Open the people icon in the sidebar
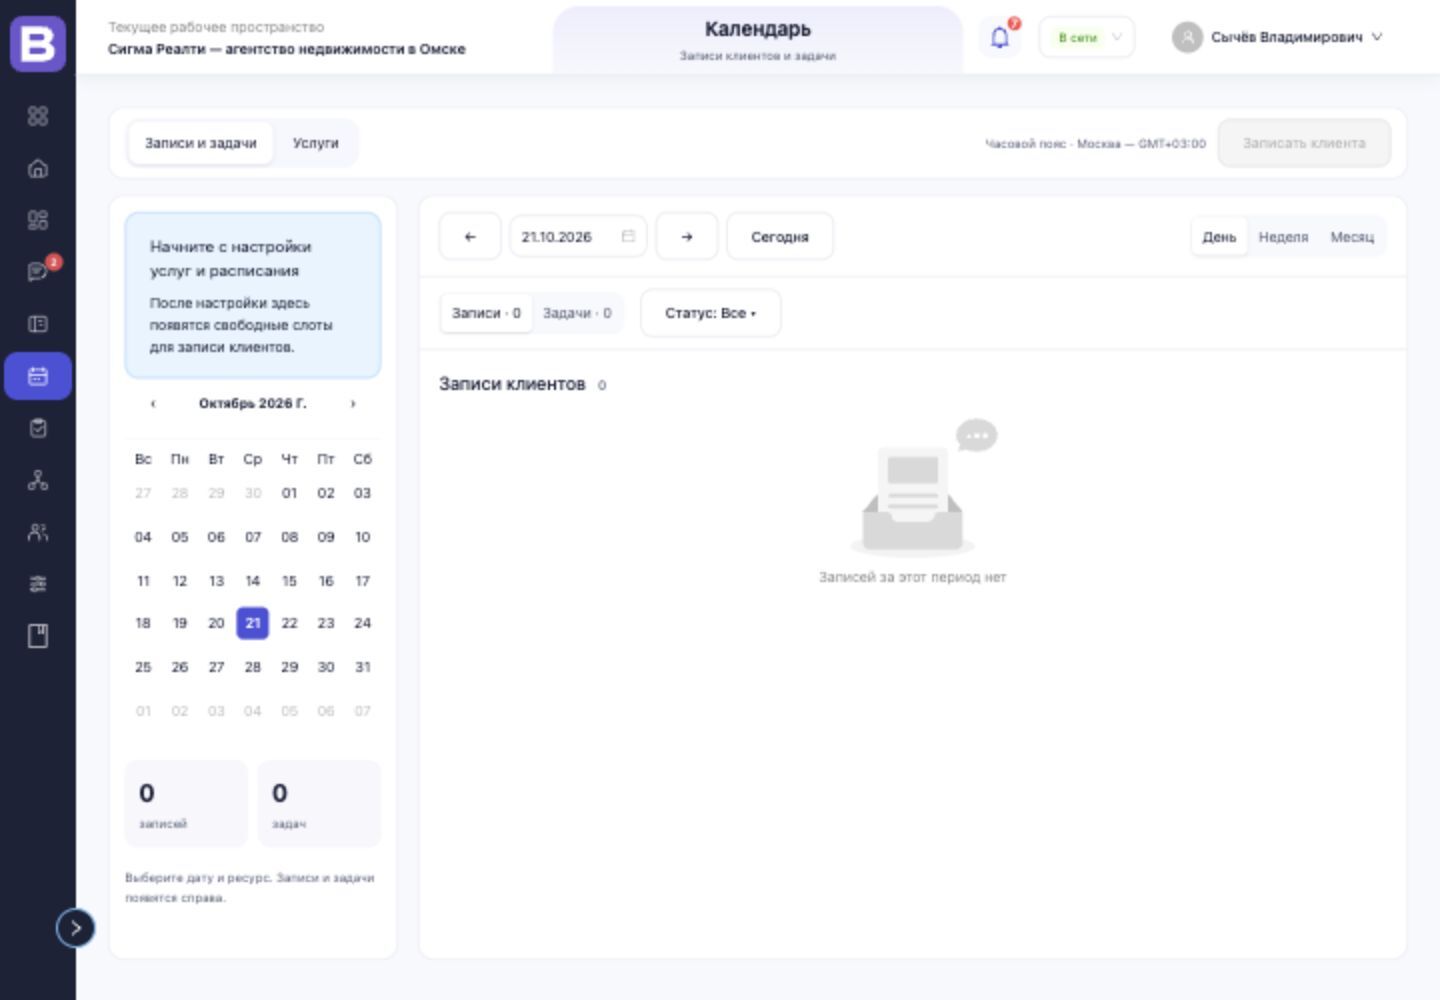1440x1000 pixels. (x=38, y=532)
